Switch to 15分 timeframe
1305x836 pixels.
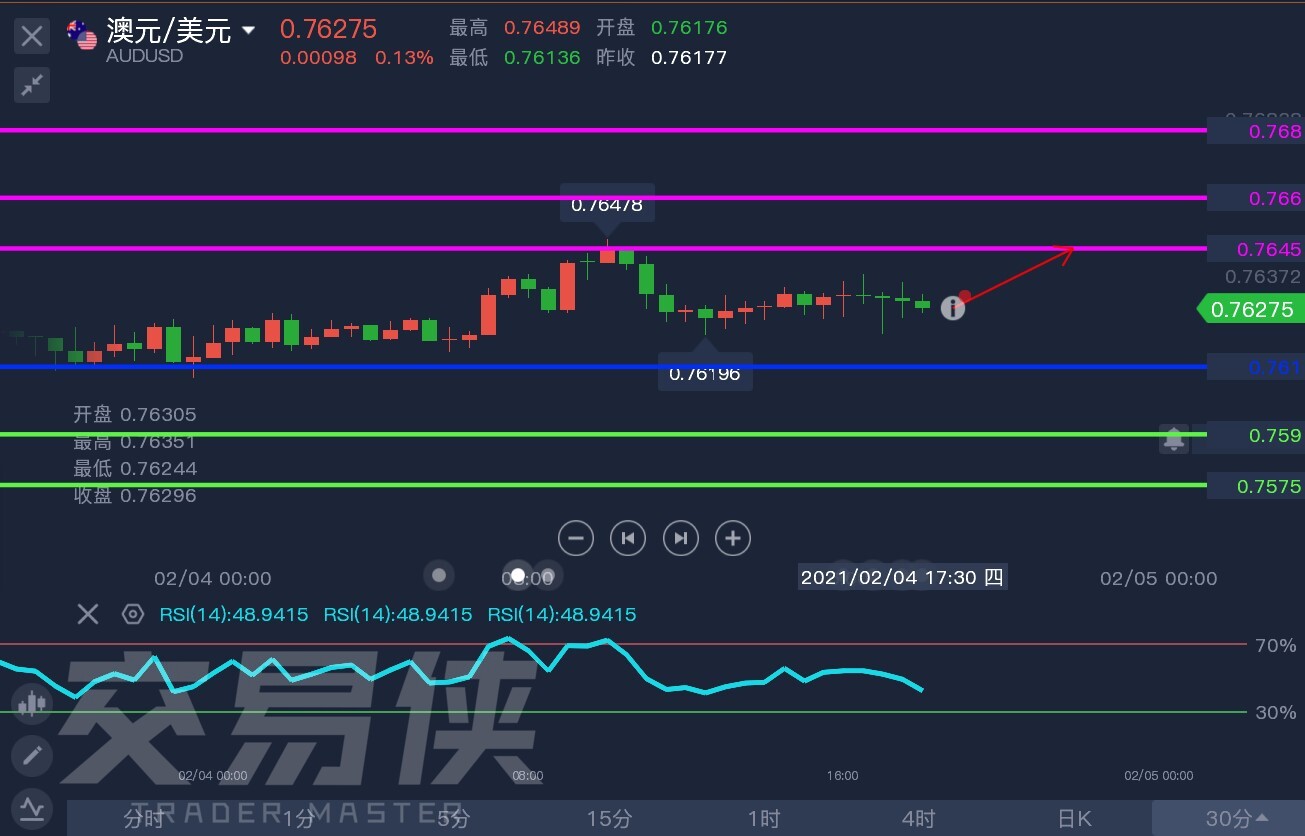click(x=609, y=819)
